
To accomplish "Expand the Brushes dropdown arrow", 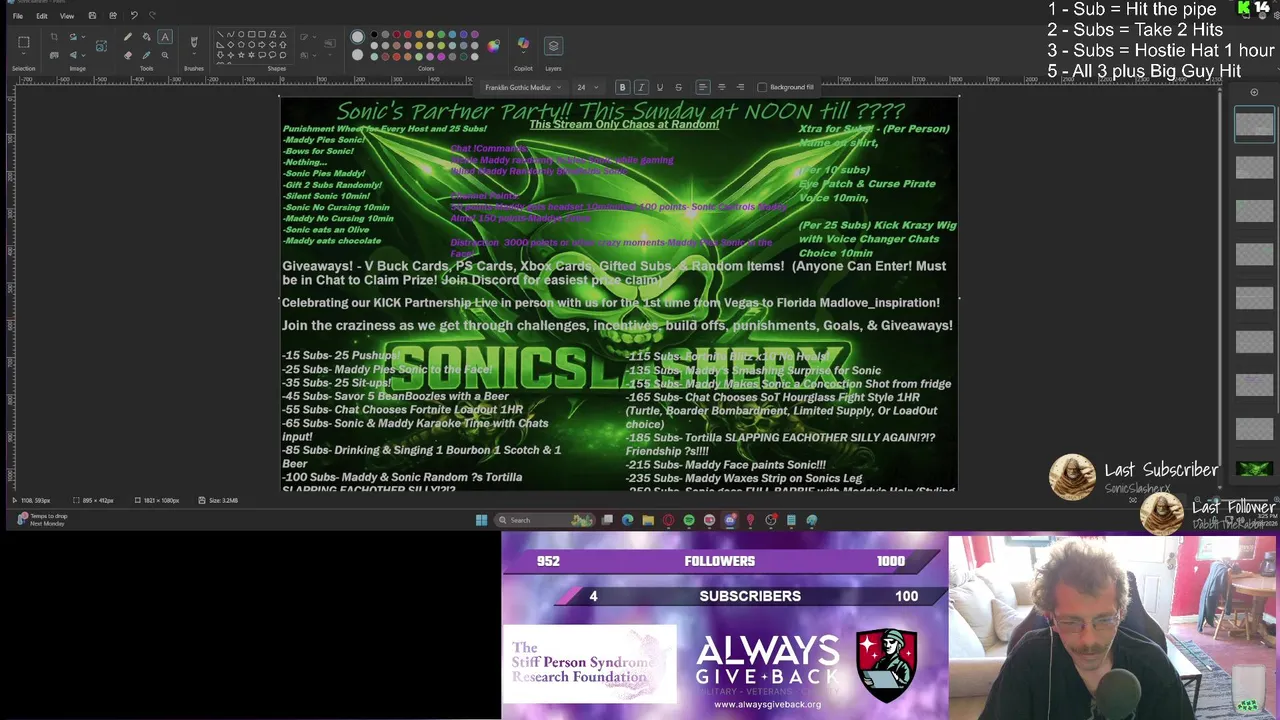I will (x=194, y=53).
